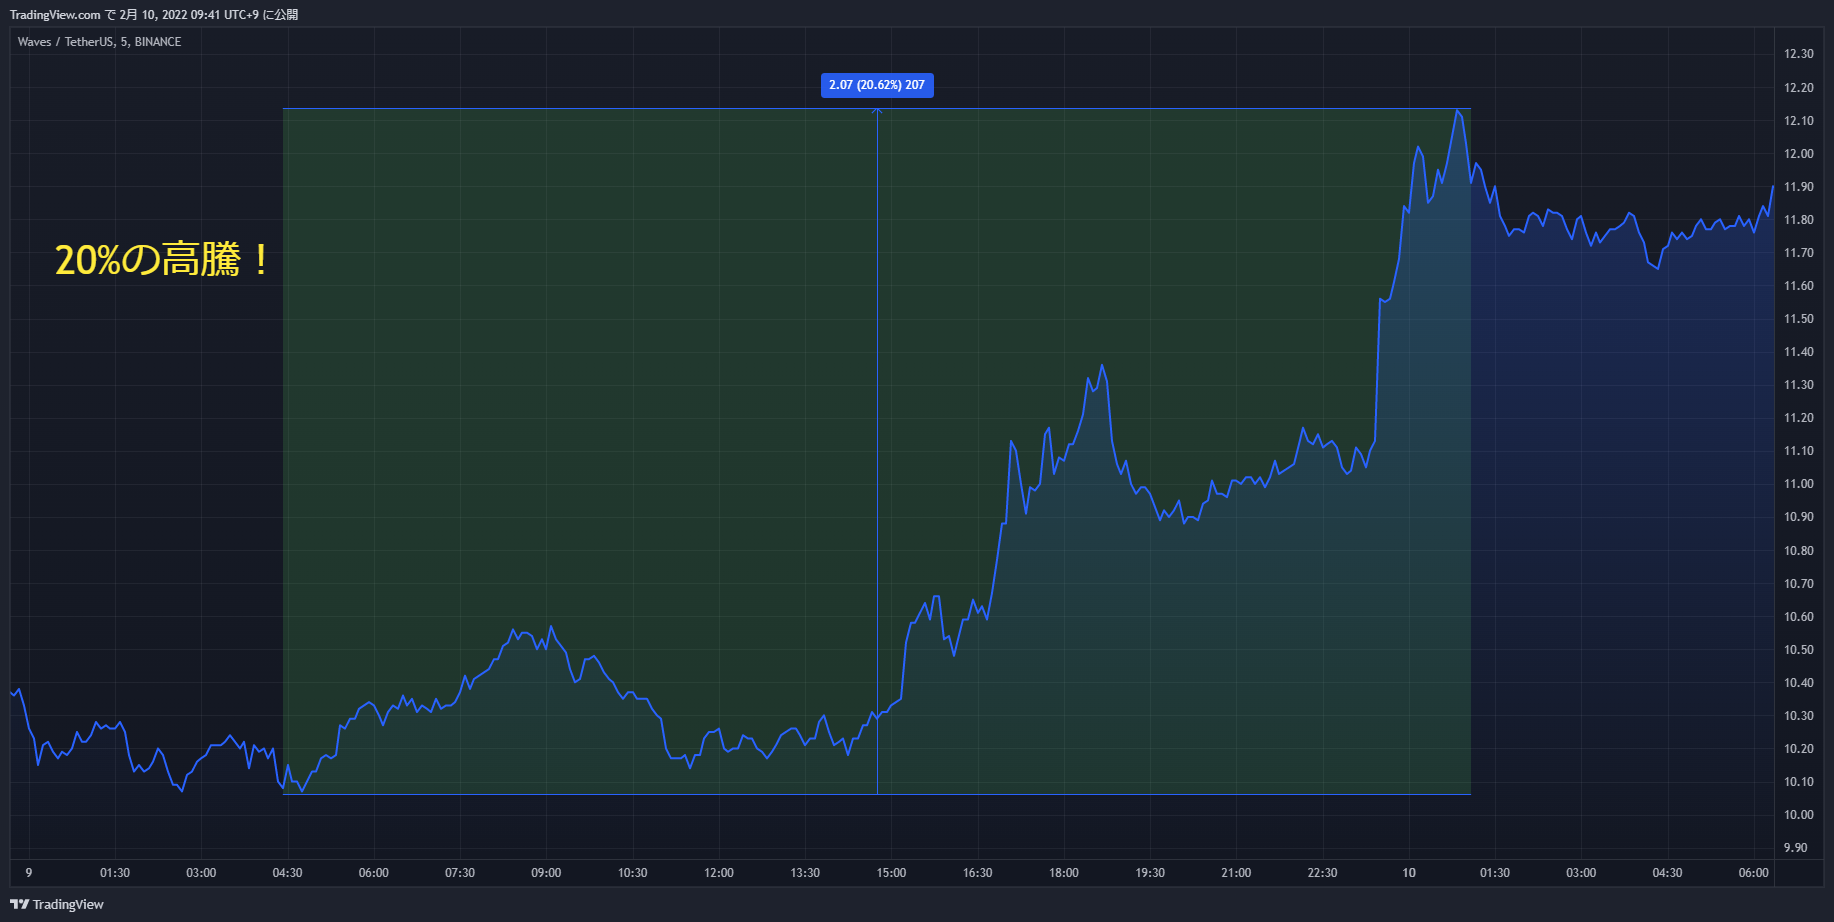Click the 11.80 price axis label

coord(1798,220)
